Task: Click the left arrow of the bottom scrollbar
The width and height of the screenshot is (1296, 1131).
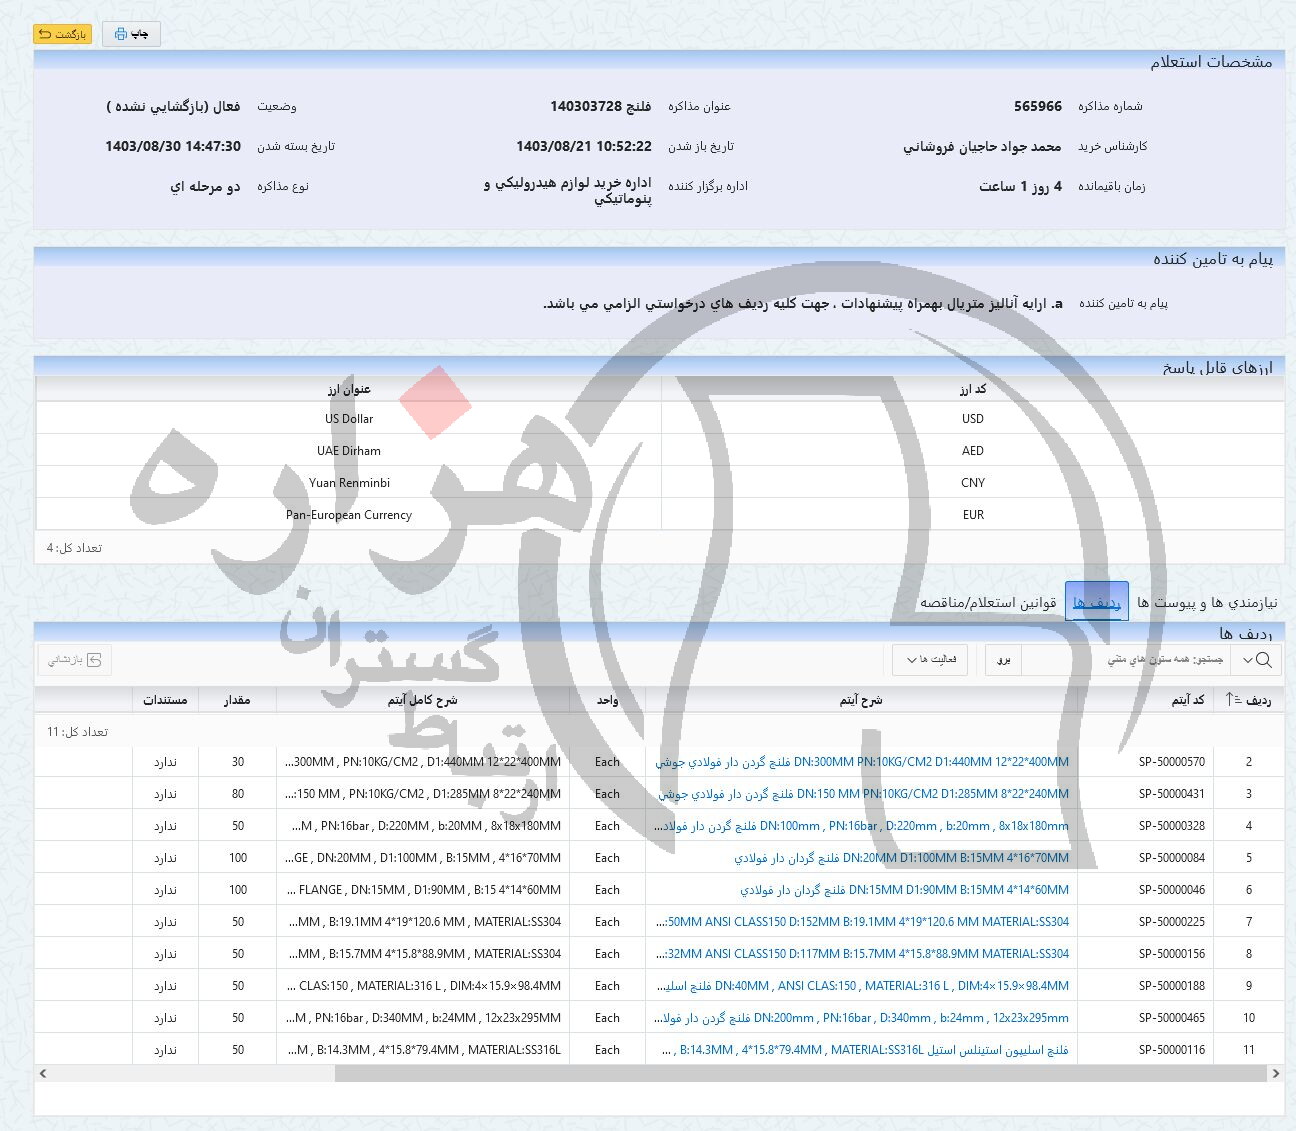Action: coord(42,1072)
